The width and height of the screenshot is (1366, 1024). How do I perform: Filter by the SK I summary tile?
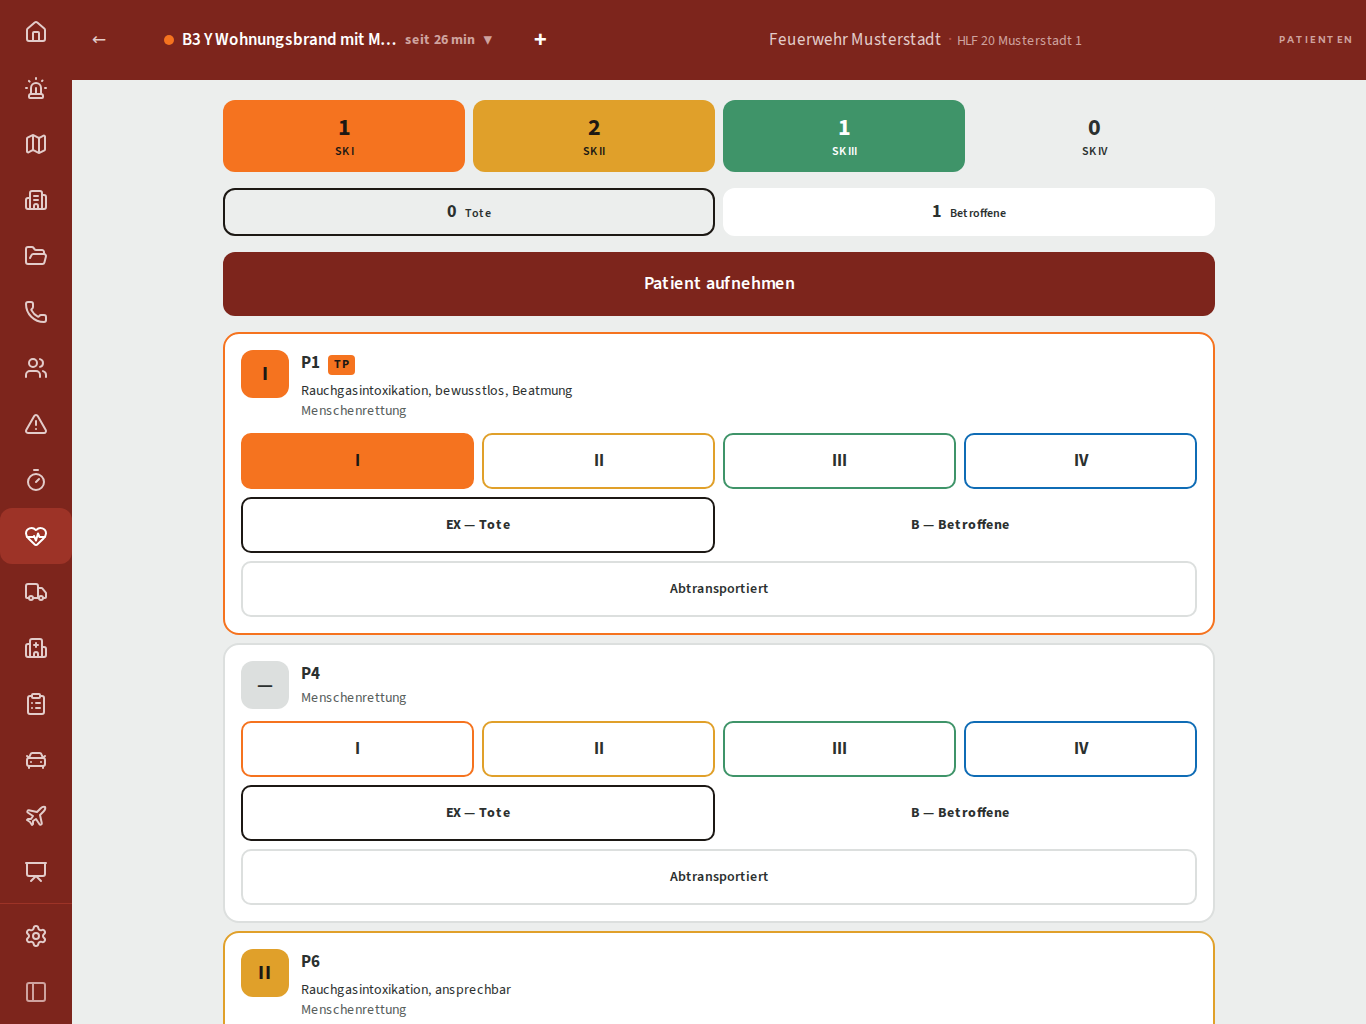coord(344,136)
